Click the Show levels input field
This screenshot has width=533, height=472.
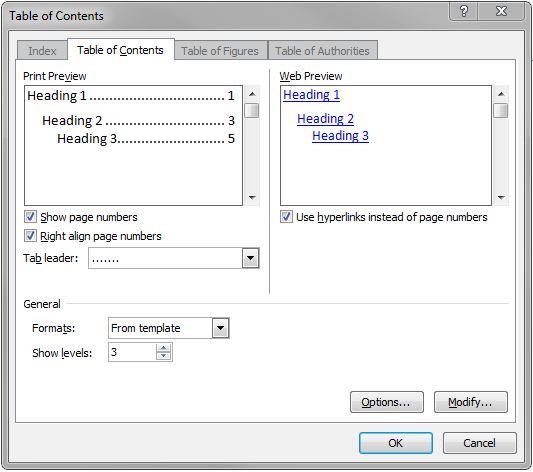[132, 352]
